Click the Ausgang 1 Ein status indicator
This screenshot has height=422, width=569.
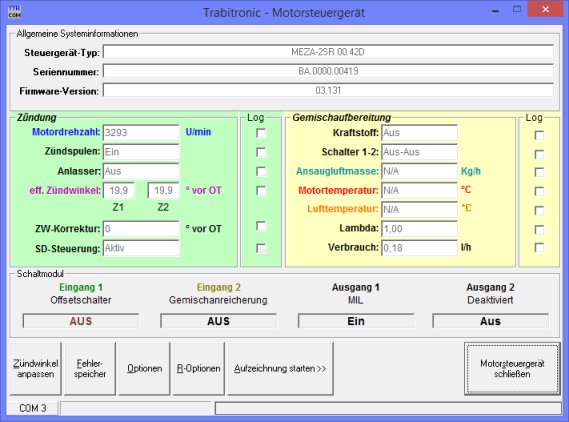coord(356,321)
